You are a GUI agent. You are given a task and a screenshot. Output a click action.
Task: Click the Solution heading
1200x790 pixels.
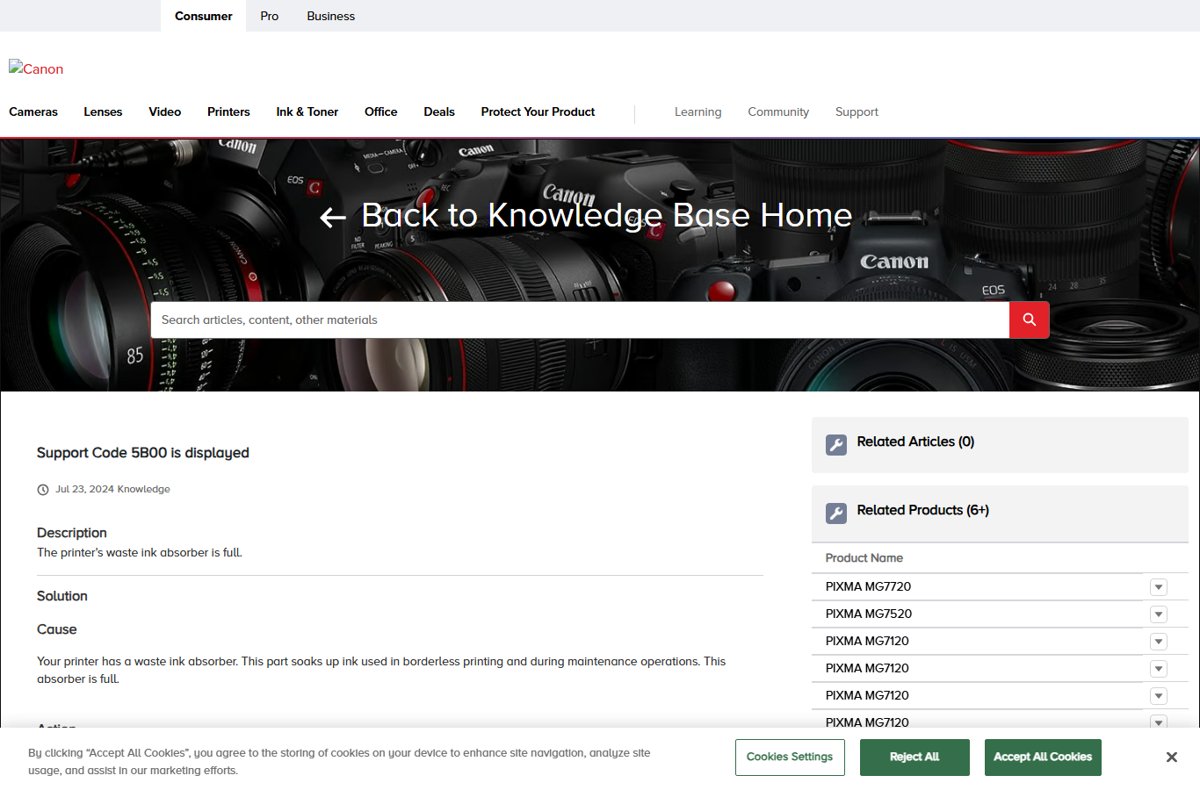[x=62, y=596]
